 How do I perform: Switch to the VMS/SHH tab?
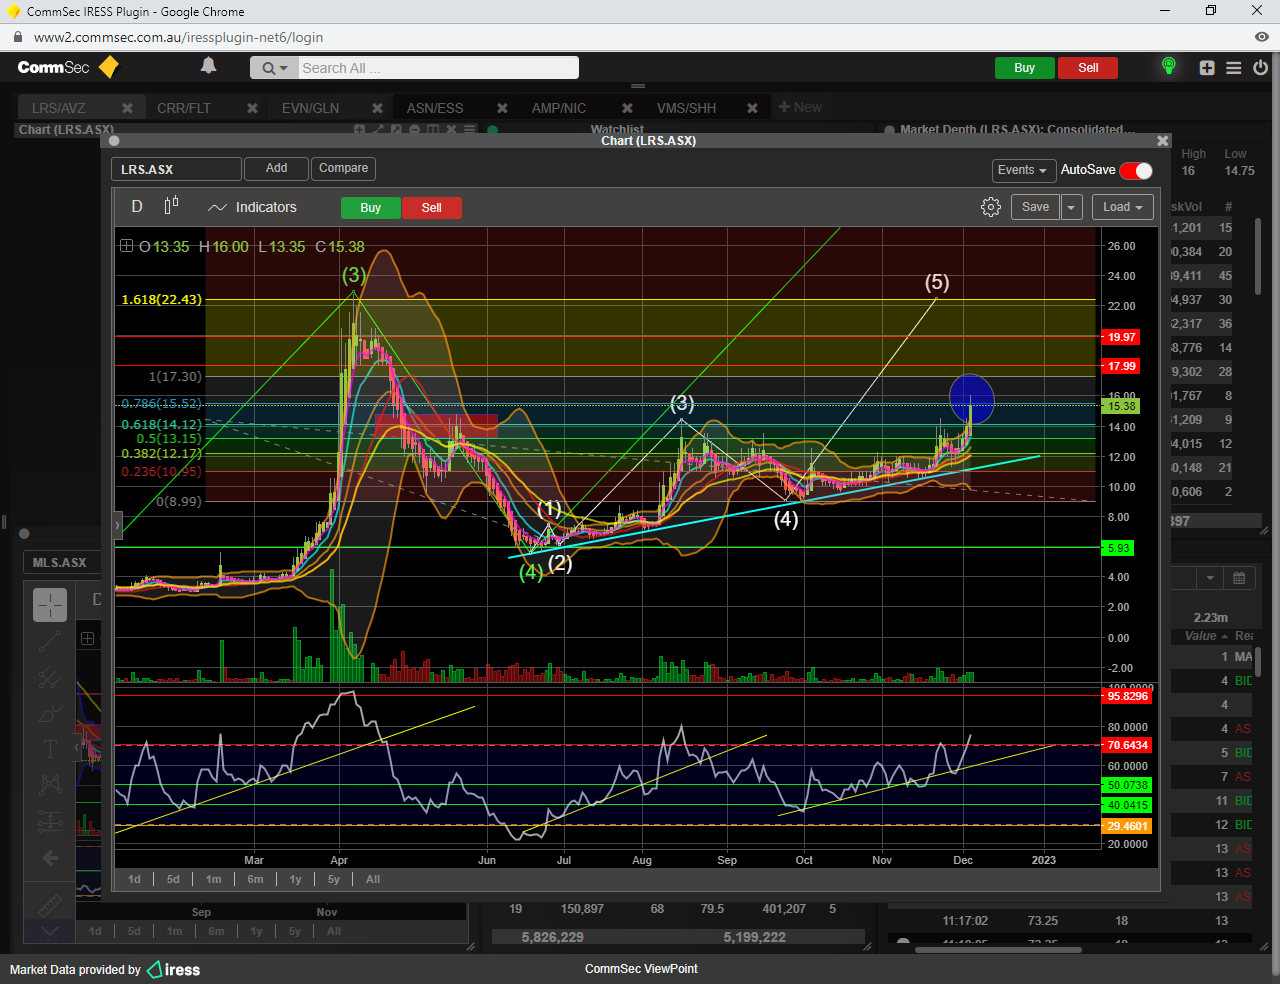[x=686, y=108]
